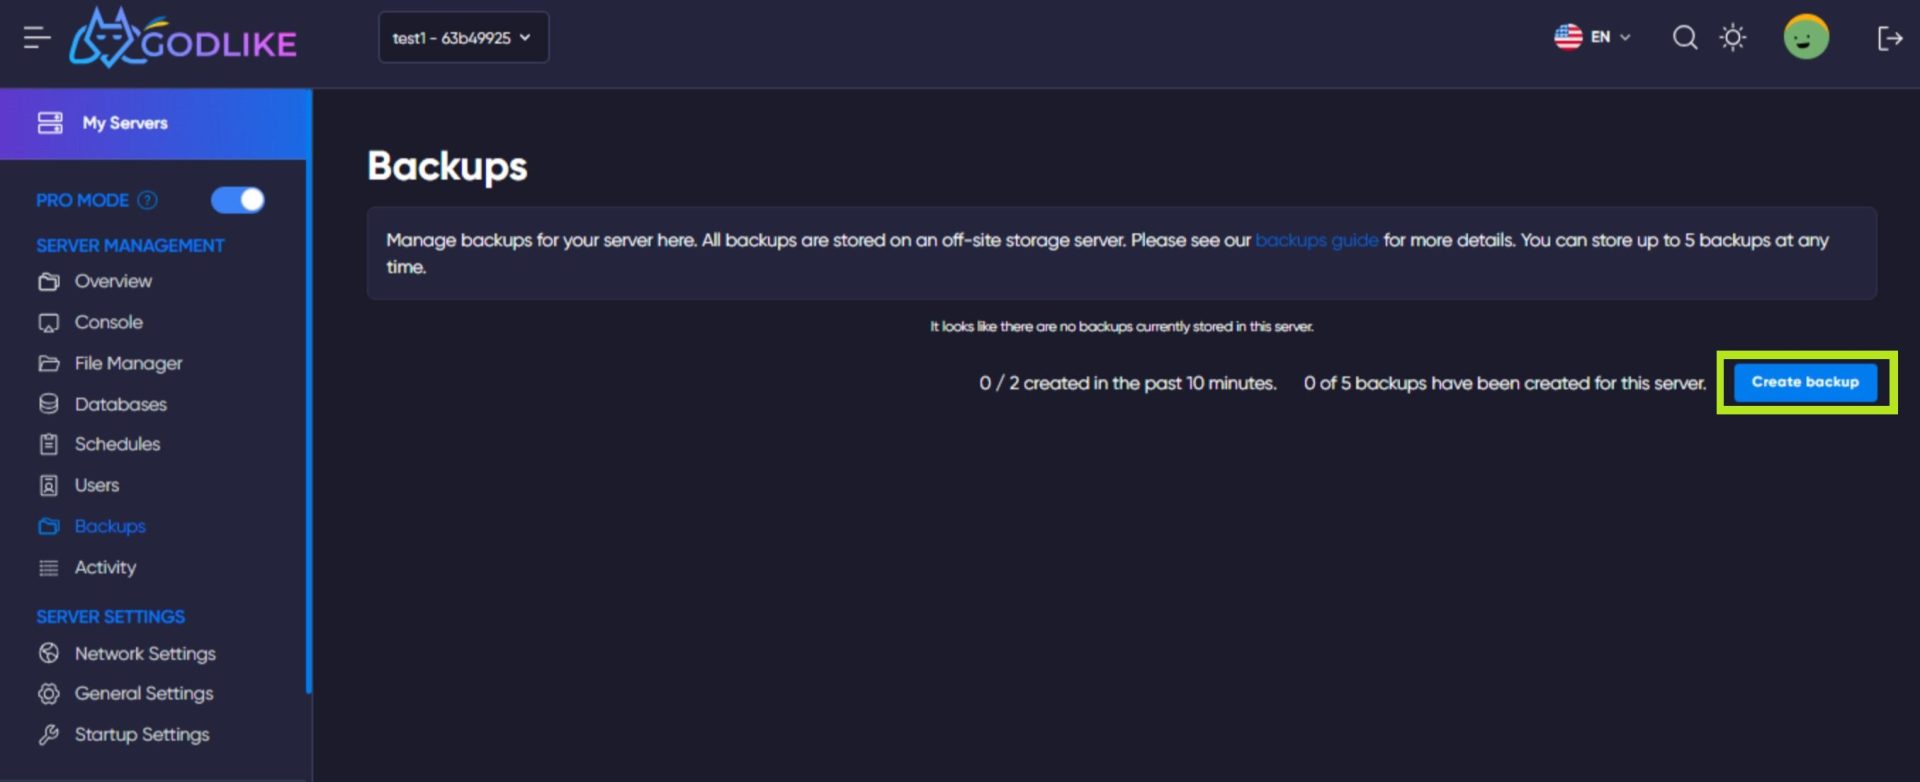1920x782 pixels.
Task: Expand the test1 - 63b49925 server dropdown
Action: (x=463, y=37)
